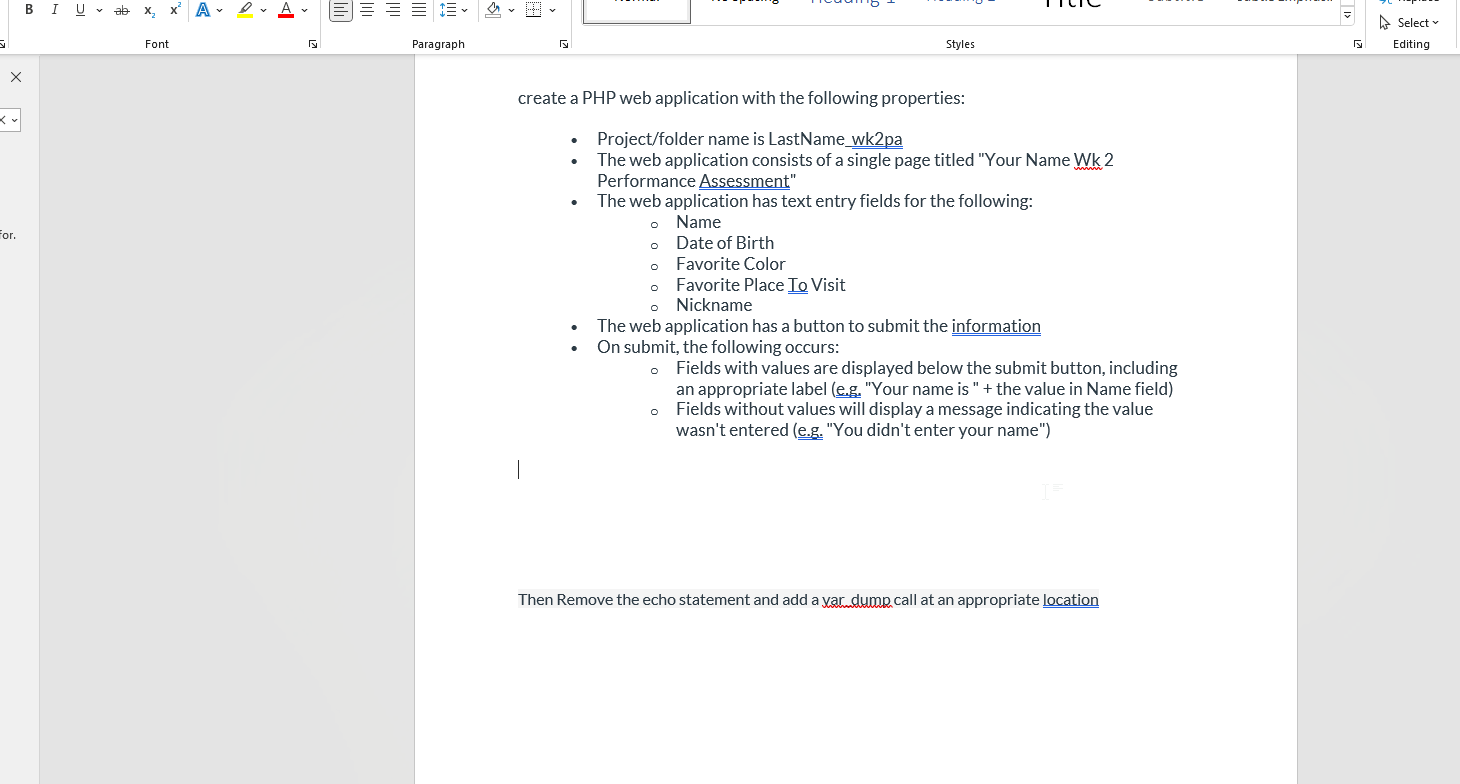Center align the paragraph

click(367, 10)
